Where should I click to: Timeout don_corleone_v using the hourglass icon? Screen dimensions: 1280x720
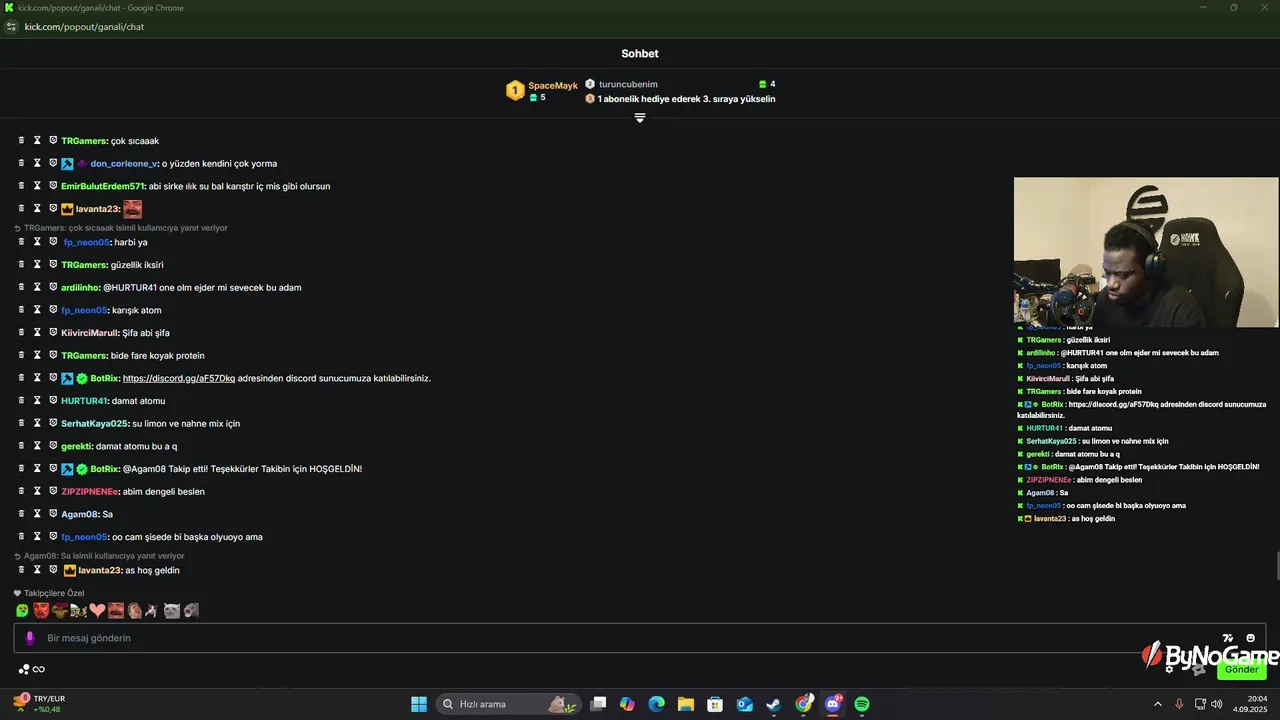click(x=37, y=163)
